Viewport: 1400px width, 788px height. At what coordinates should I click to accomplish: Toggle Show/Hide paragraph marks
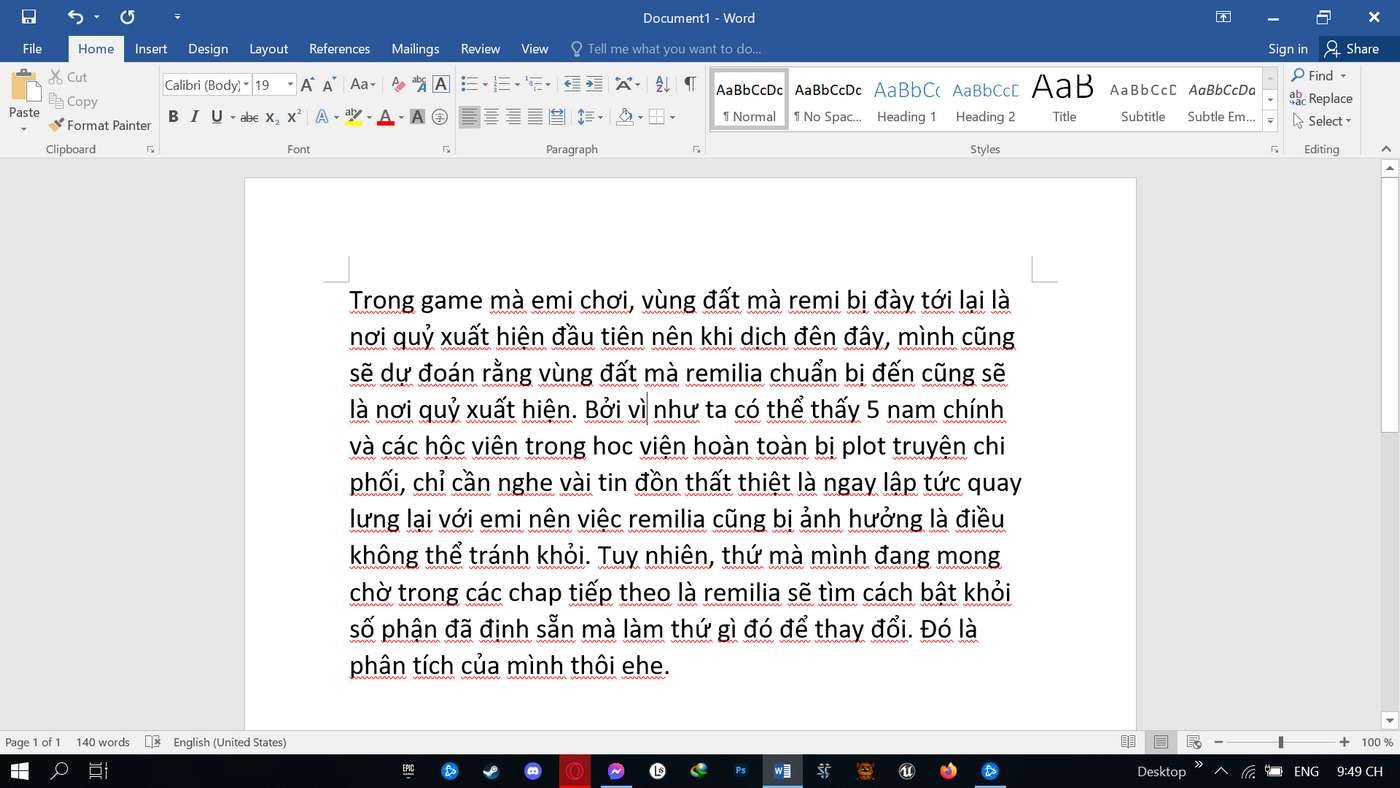[689, 85]
